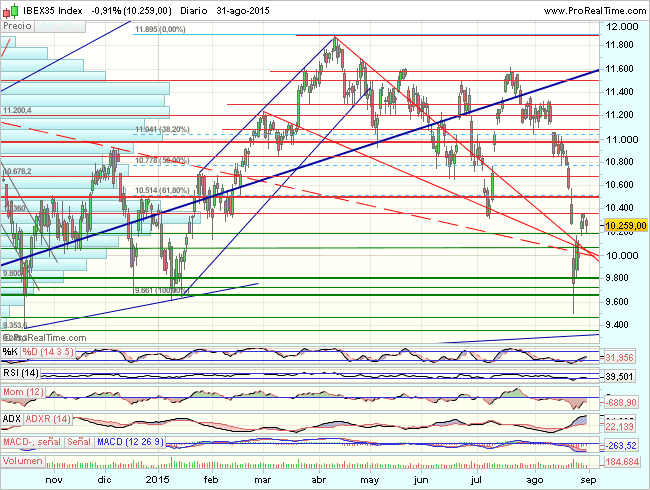Click the 11.000 price axis label
650x490 pixels.
(622, 139)
